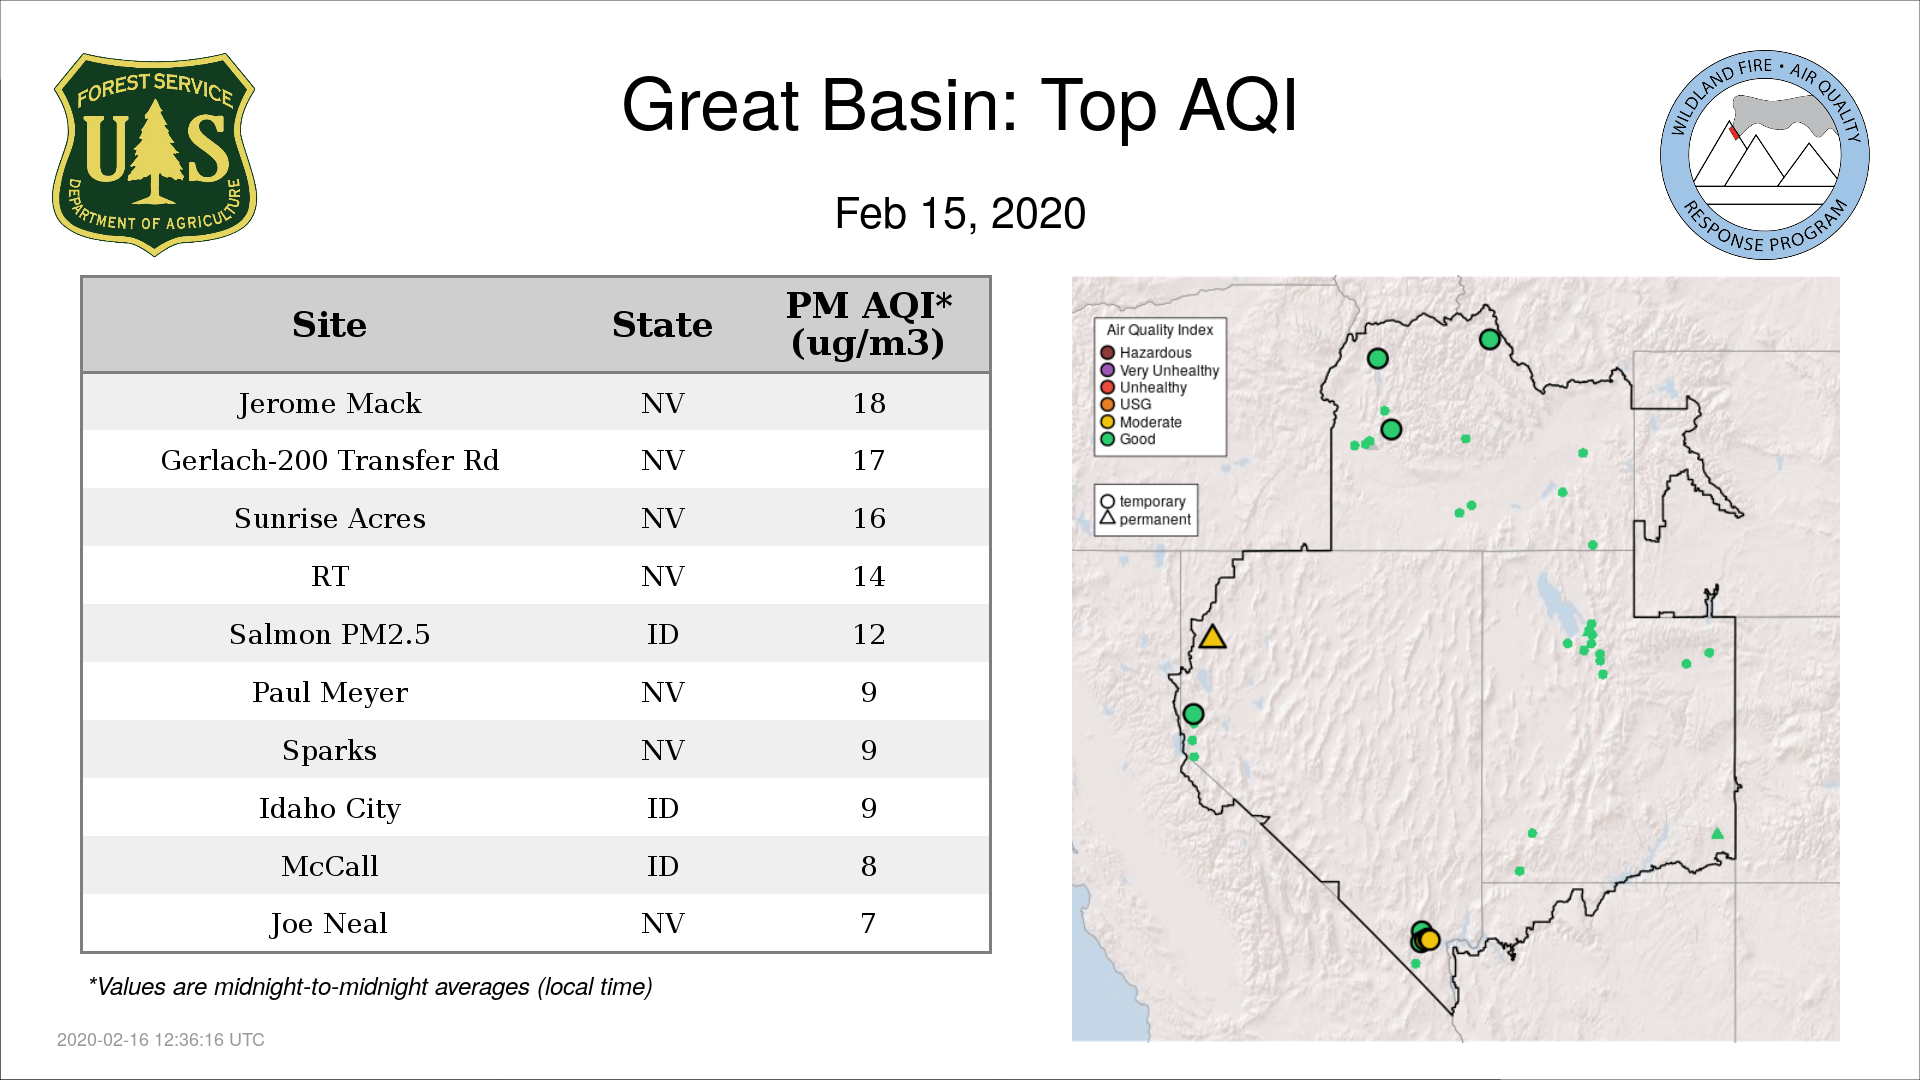Click the permanent triangle legend symbol
This screenshot has width=1920, height=1080.
click(x=1107, y=518)
